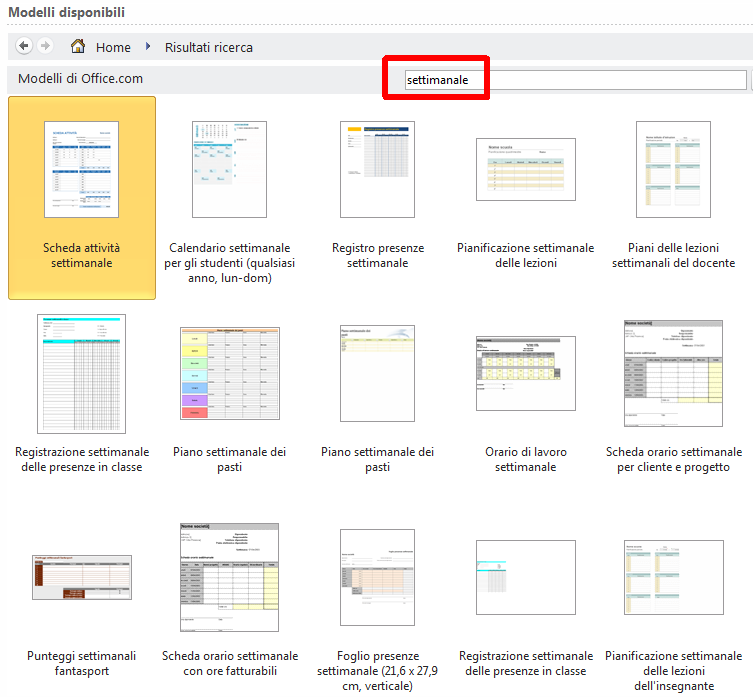Click the search field containing settimanale
The image size is (753, 697).
point(575,80)
